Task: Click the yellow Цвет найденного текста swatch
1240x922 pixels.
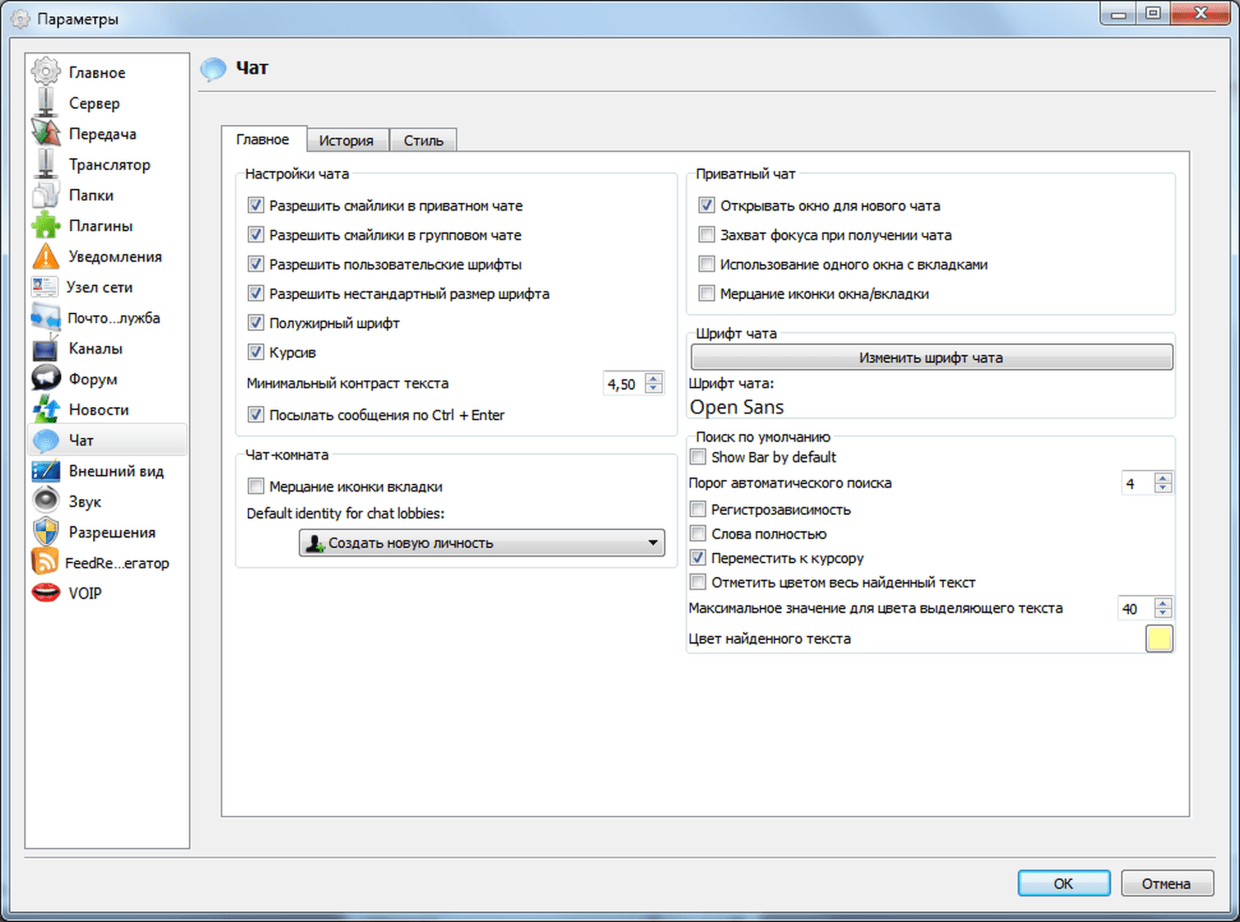Action: pyautogui.click(x=1158, y=639)
